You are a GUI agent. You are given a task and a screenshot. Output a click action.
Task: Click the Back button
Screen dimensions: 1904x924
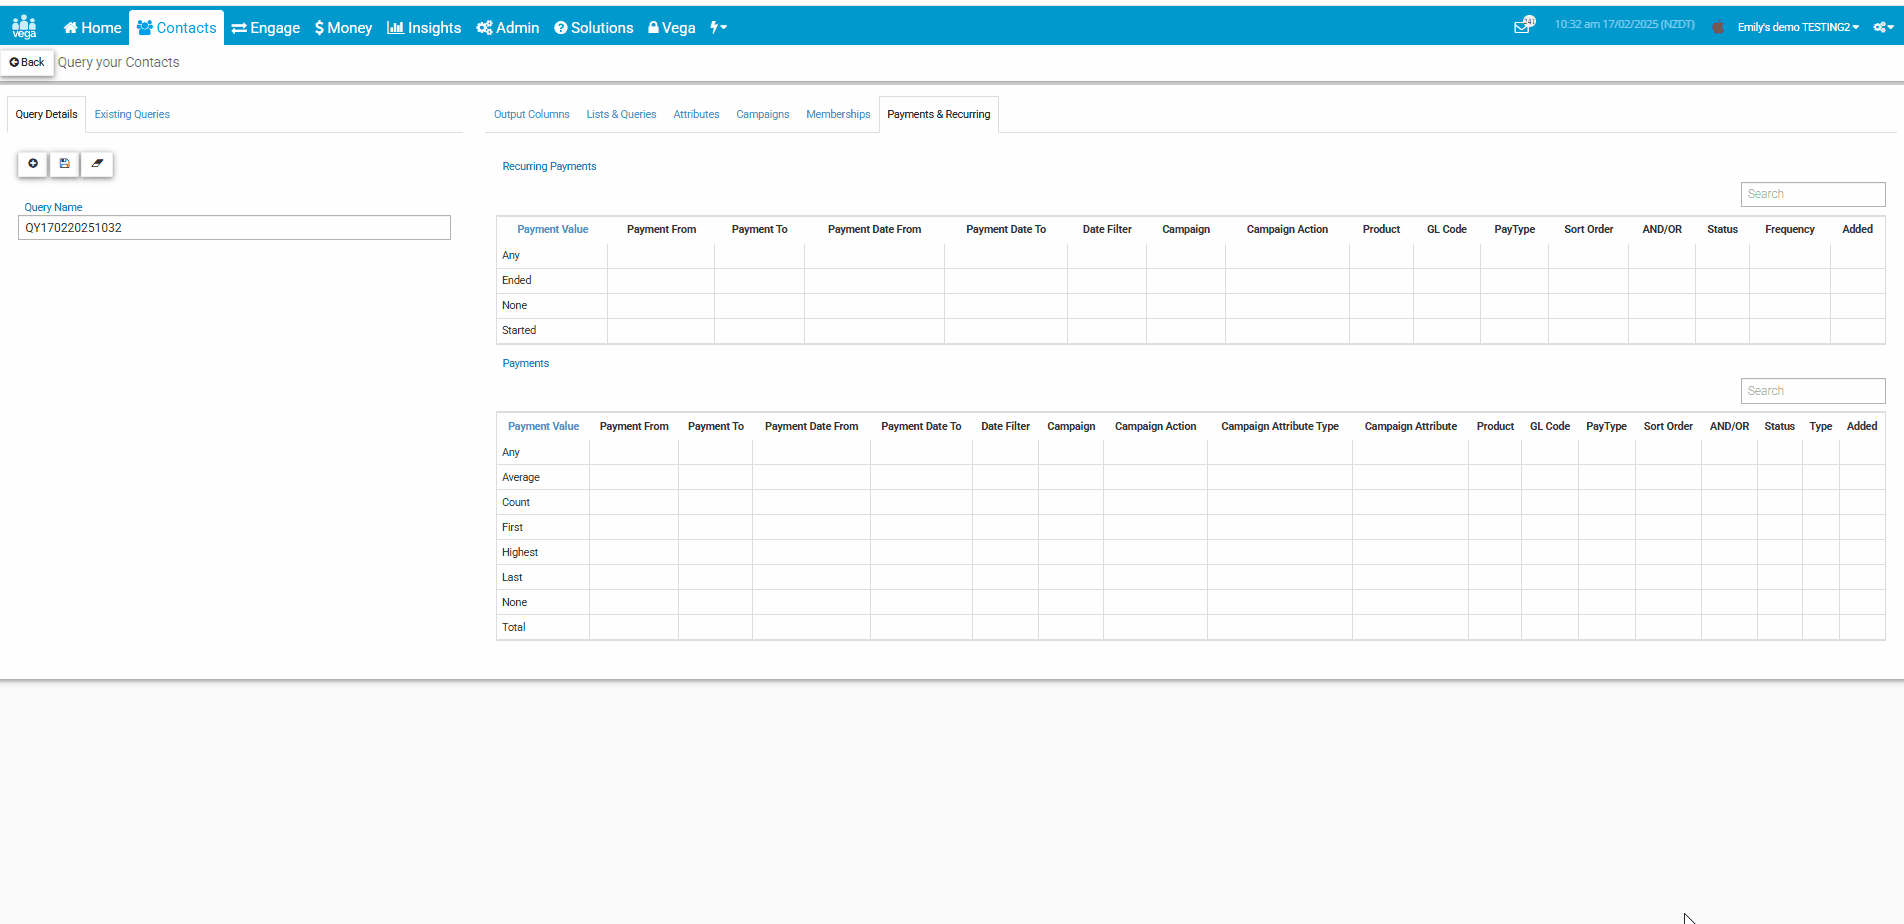pyautogui.click(x=27, y=62)
